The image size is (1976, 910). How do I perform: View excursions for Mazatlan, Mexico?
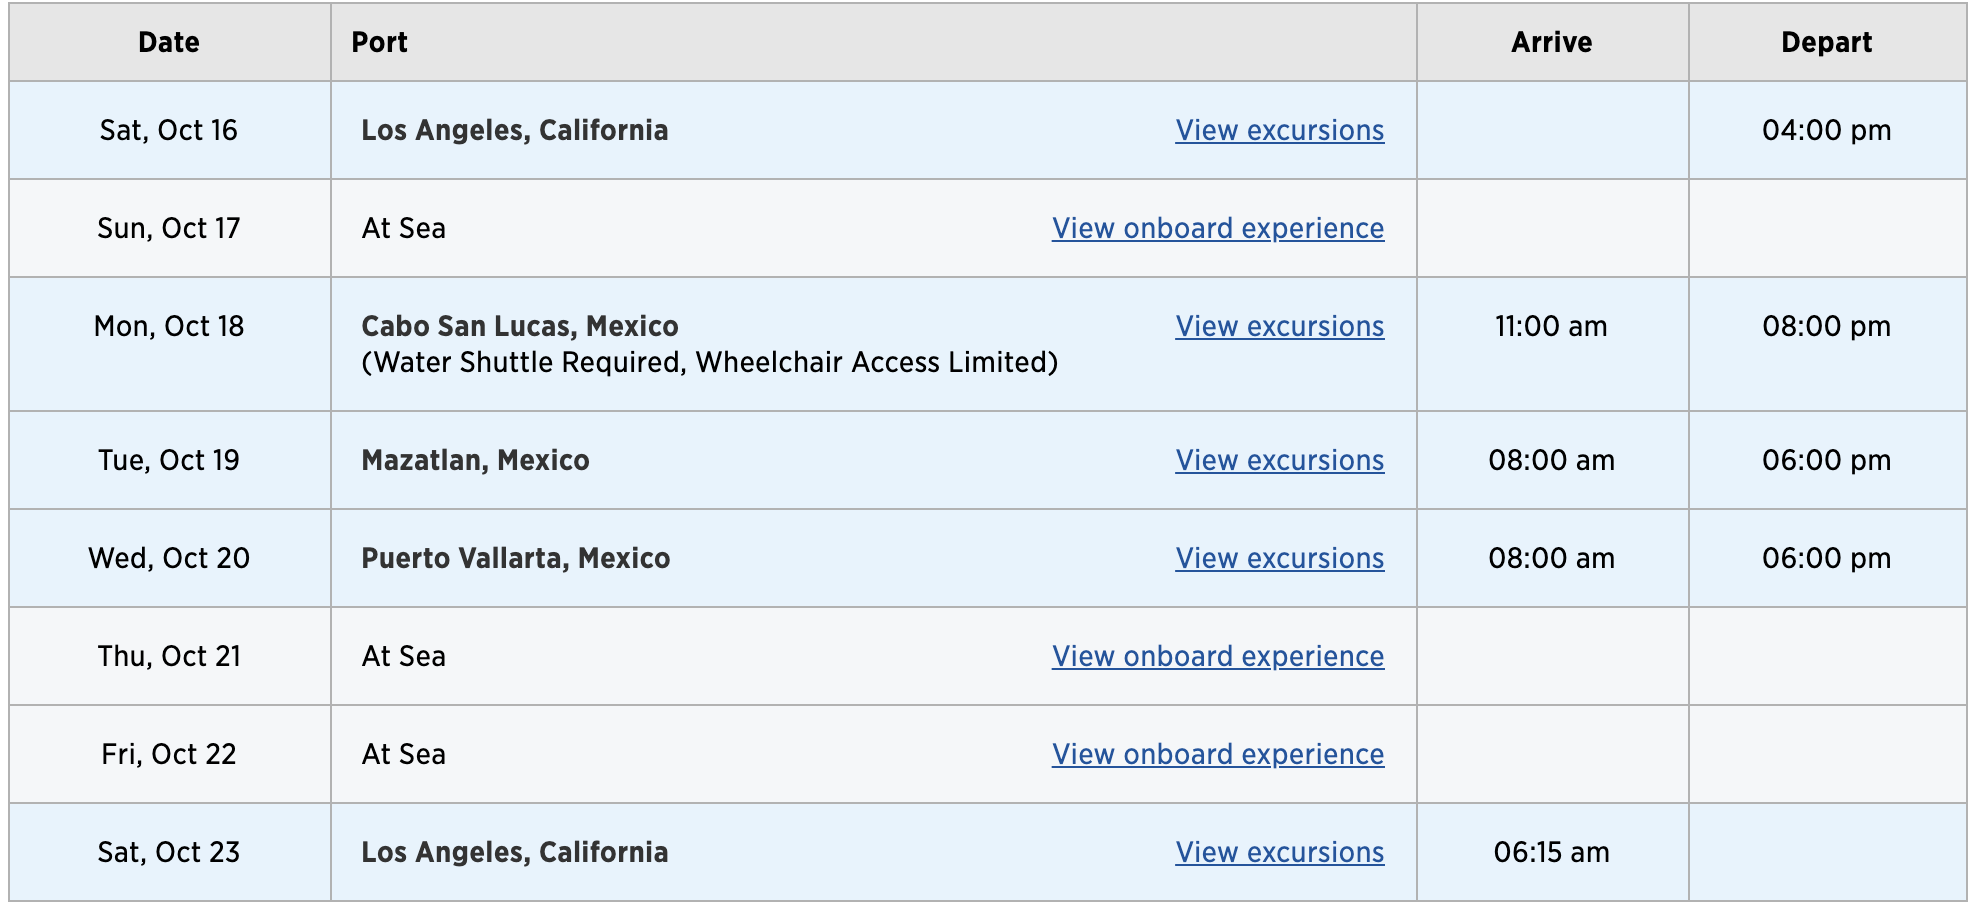(x=1279, y=460)
